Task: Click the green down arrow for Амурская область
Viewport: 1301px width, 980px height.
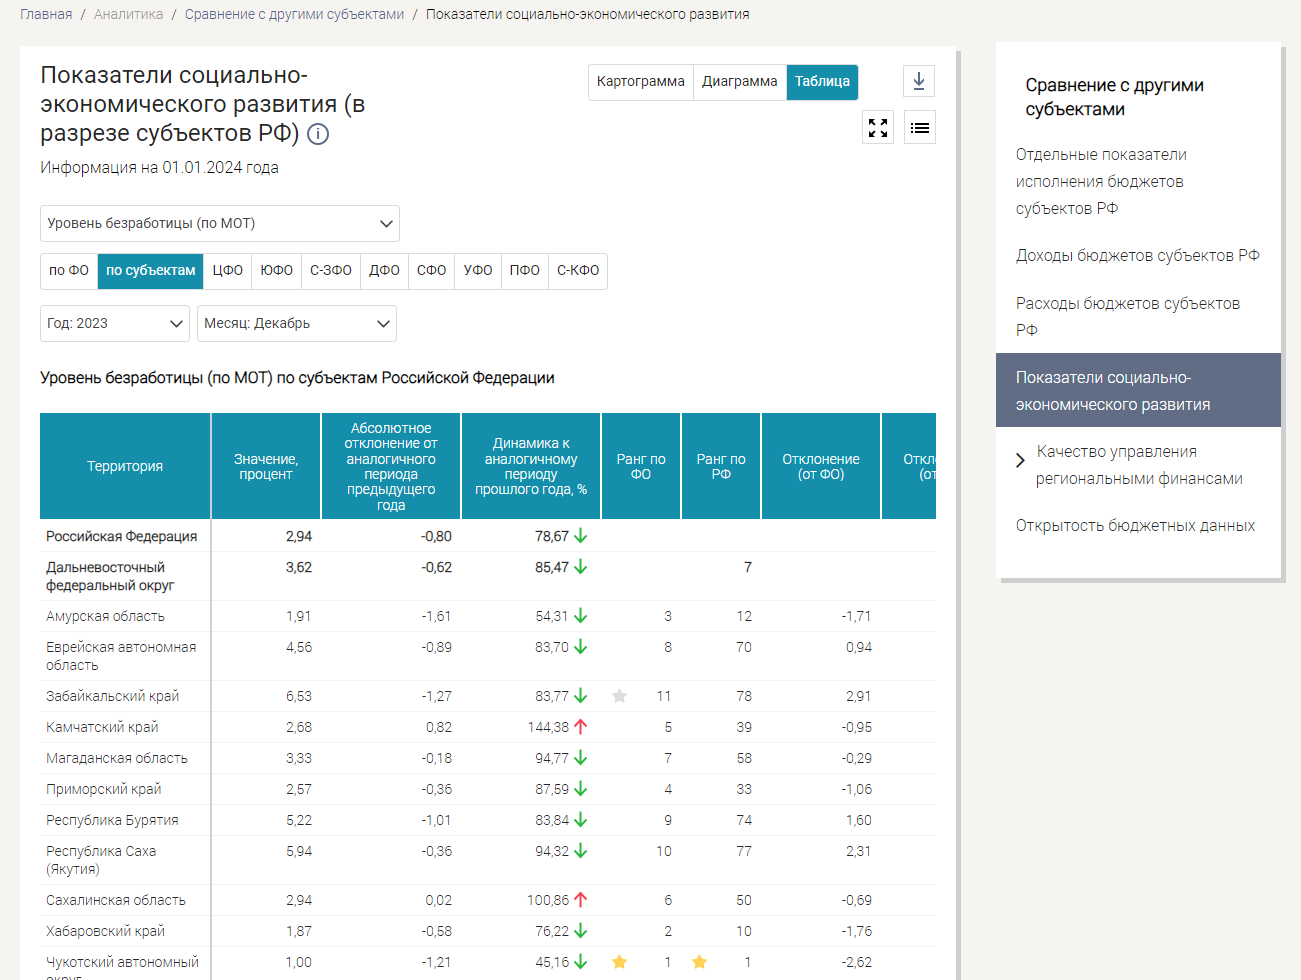Action: (x=581, y=616)
